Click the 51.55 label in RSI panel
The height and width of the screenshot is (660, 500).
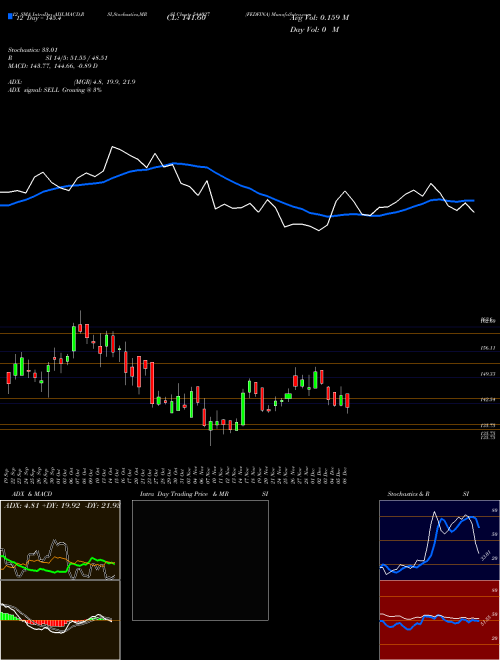pos(484,621)
